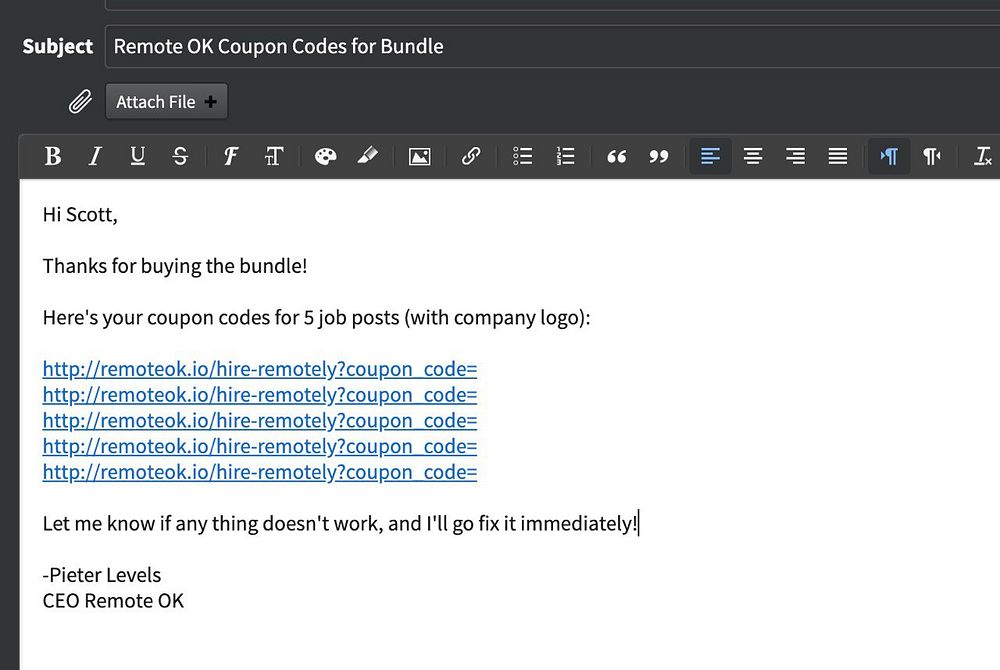The width and height of the screenshot is (1000, 670).
Task: Edit the Subject input field
Action: [552, 47]
